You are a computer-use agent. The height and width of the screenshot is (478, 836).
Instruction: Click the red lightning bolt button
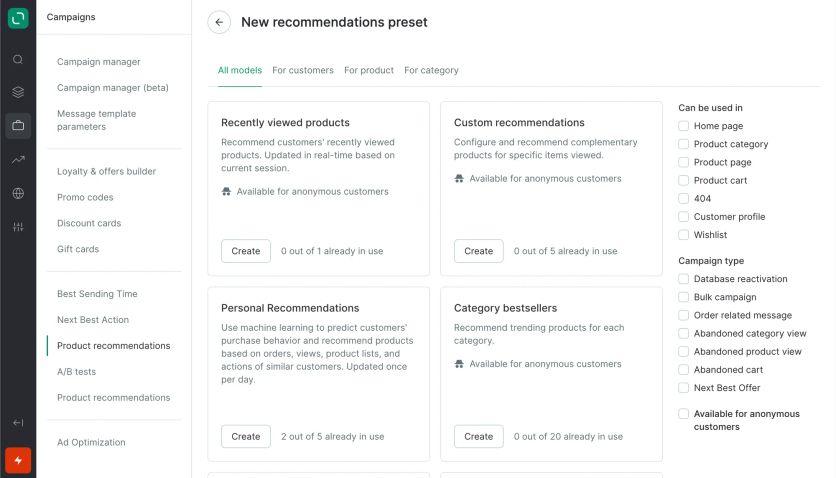pos(18,460)
